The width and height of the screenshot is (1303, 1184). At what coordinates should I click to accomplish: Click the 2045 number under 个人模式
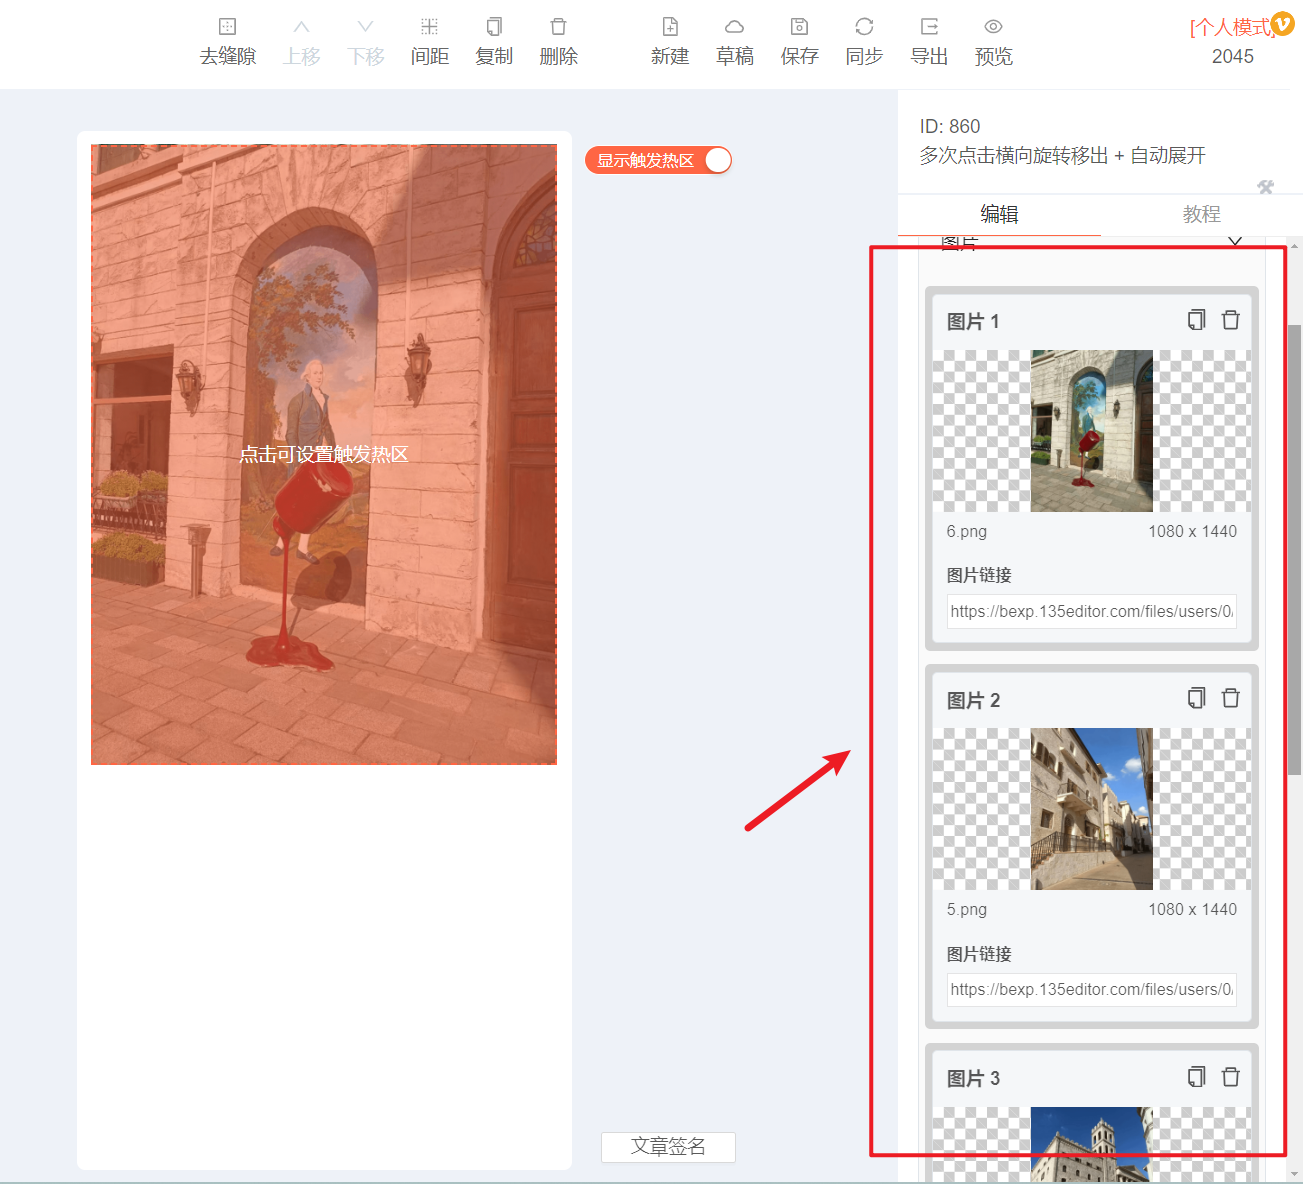pyautogui.click(x=1232, y=57)
